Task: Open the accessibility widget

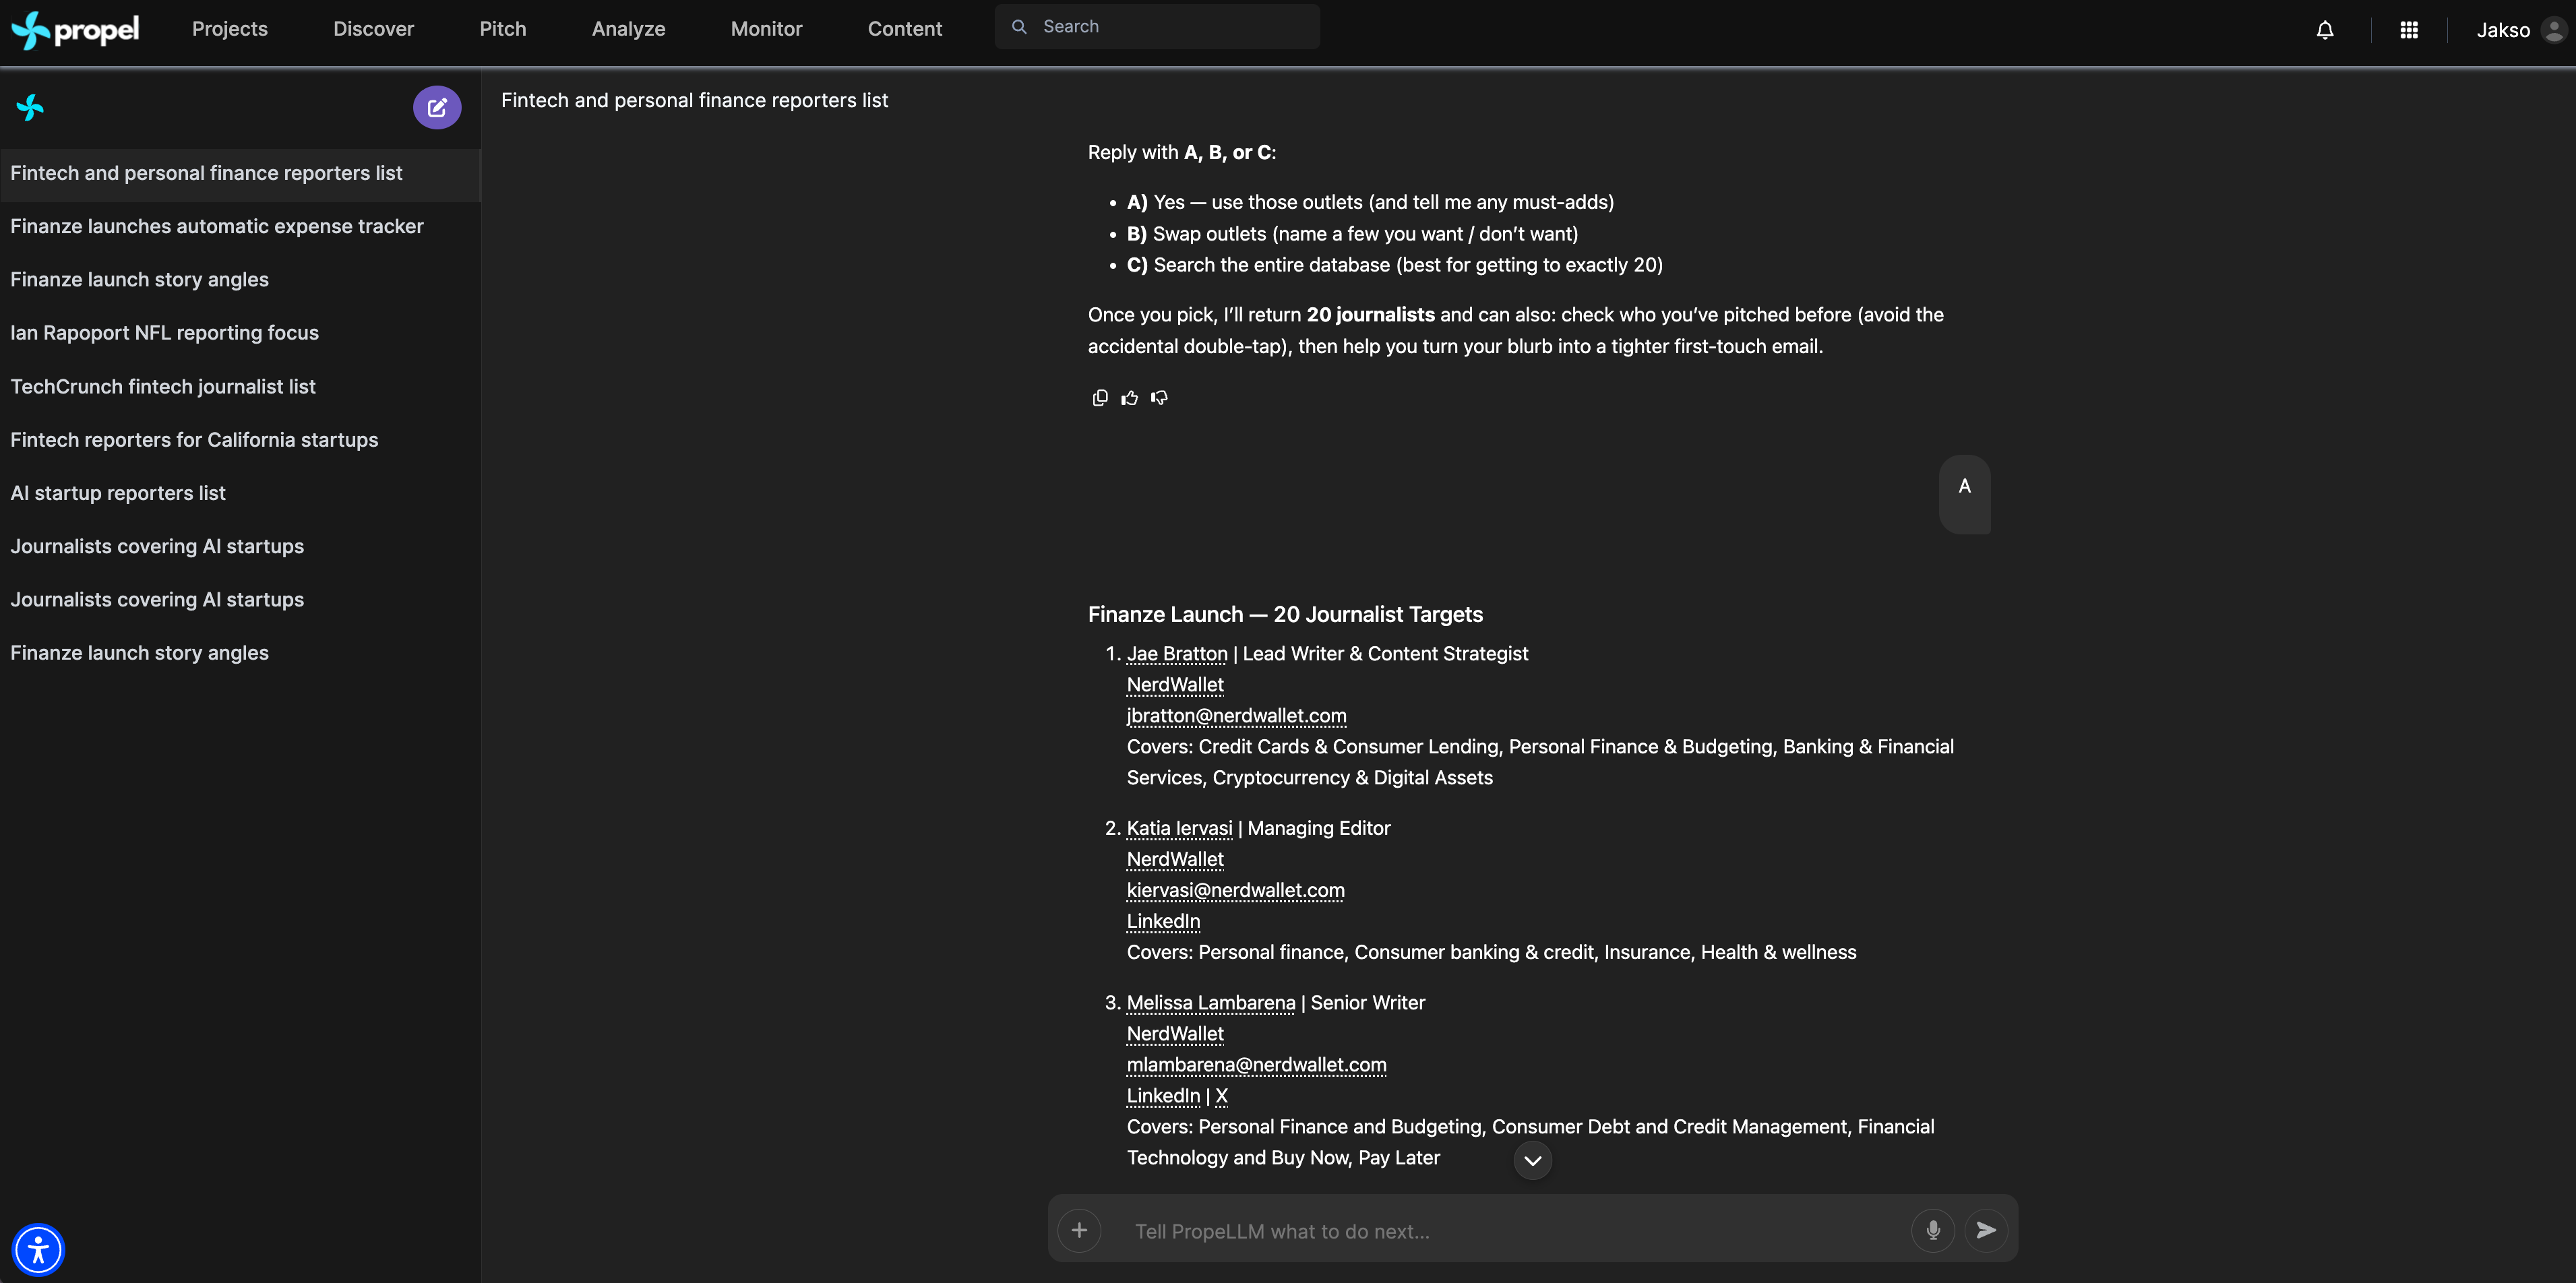Action: [38, 1250]
